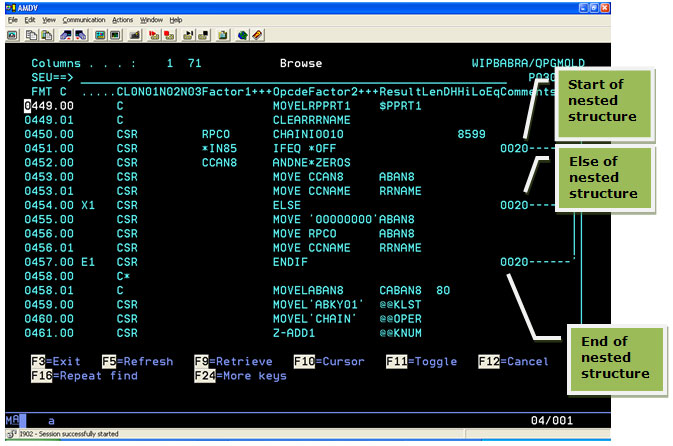Click ANDNE*ZEROS on line 0452.00
This screenshot has width=673, height=446.
[x=312, y=162]
